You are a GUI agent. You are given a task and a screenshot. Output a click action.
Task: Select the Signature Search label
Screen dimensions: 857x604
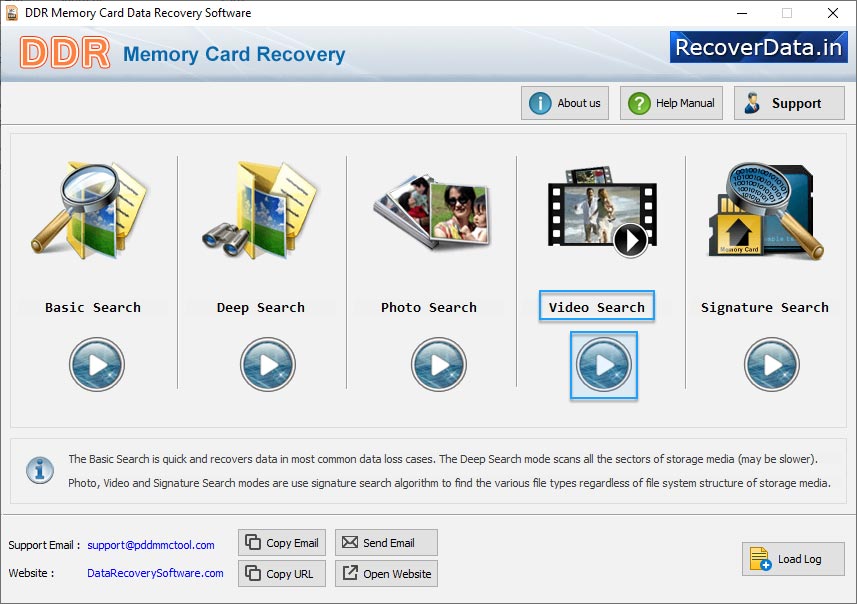pyautogui.click(x=765, y=307)
